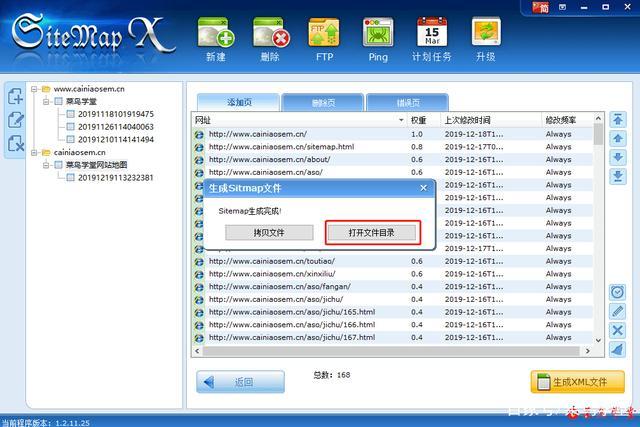Click the X delete-row icon on right
Viewport: 640px width, 427px height.
coord(618,330)
